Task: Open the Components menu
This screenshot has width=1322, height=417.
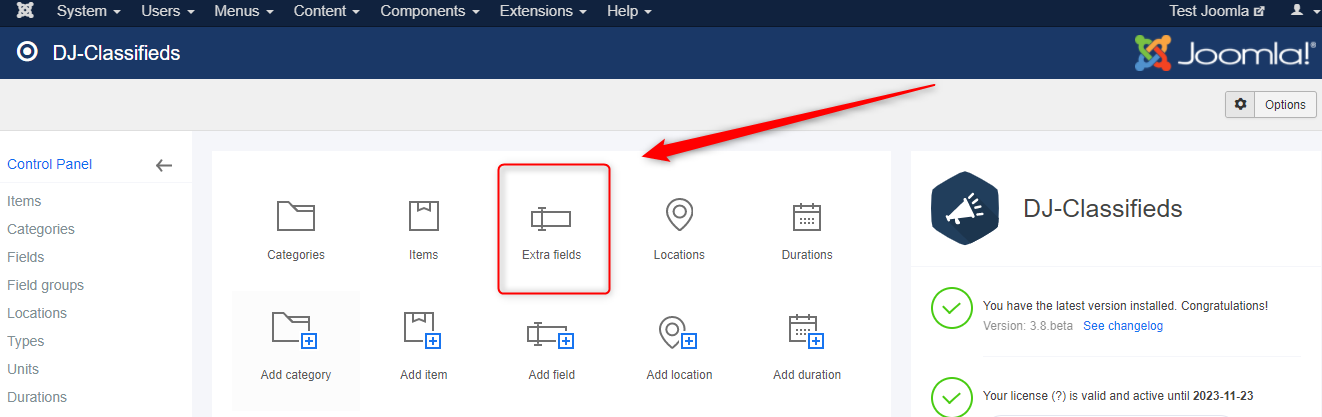Action: (x=430, y=11)
